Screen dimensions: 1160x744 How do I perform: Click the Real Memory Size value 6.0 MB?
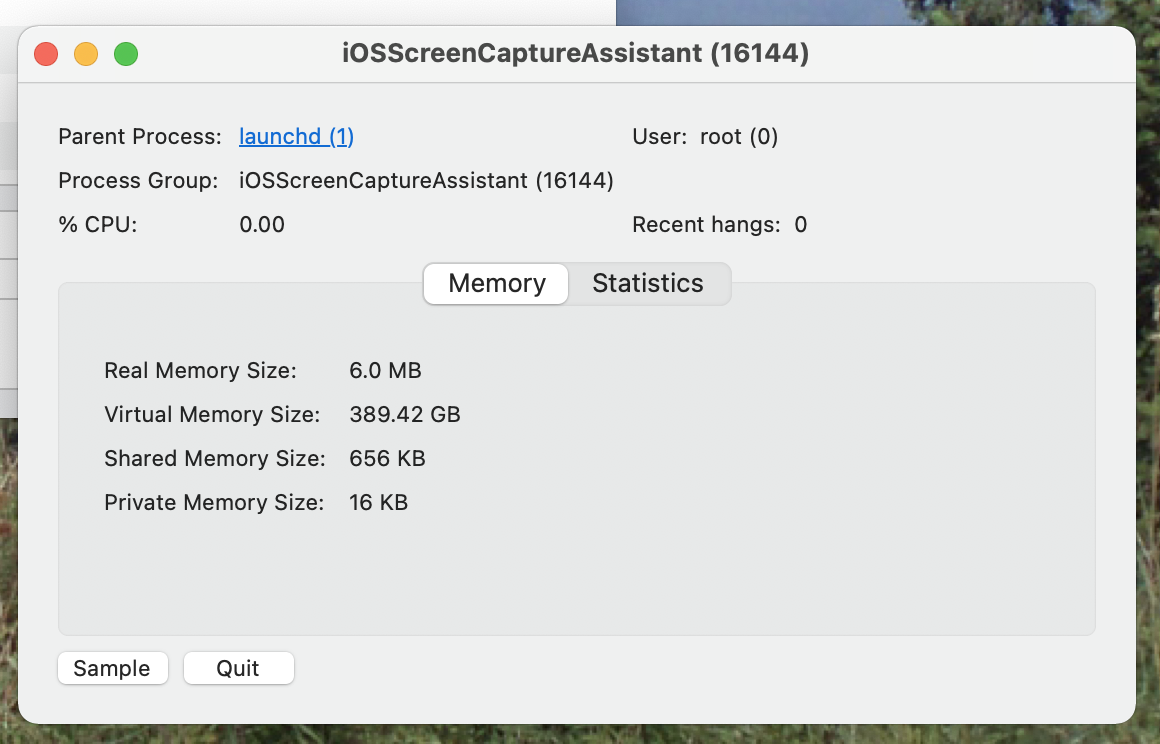coord(385,371)
